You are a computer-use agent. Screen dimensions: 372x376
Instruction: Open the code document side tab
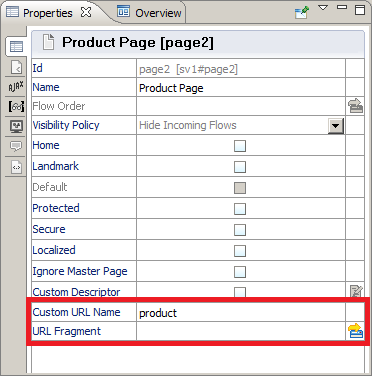click(16, 167)
